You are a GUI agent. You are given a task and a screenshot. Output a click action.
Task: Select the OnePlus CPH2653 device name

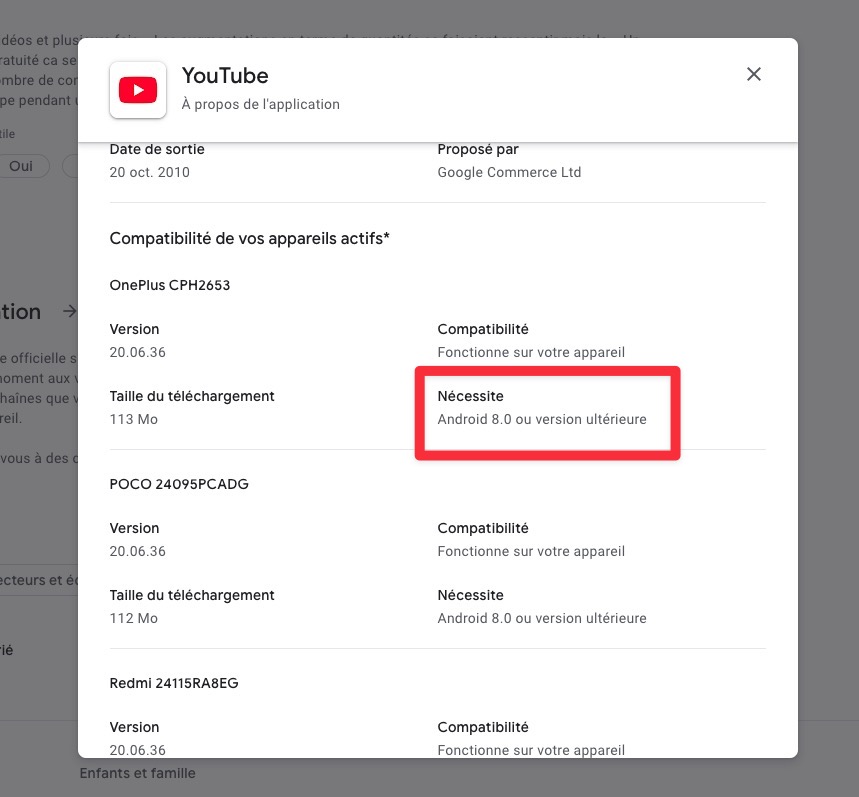tap(170, 285)
